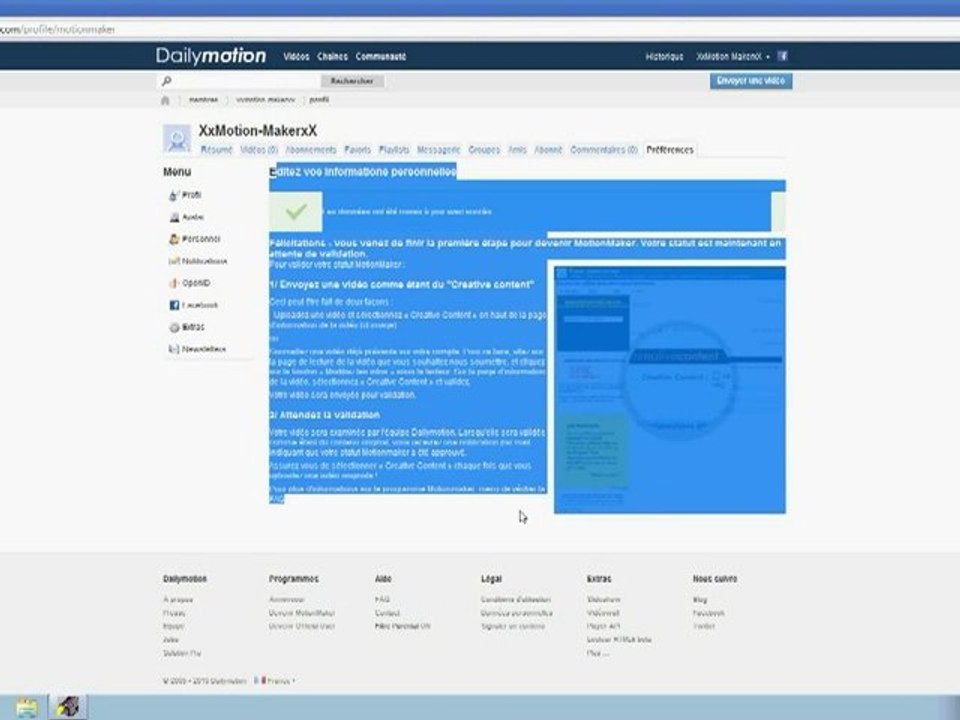Viewport: 960px width, 720px height.
Task: Click 'Editez vos informations personnelles' heading
Action: pos(364,172)
